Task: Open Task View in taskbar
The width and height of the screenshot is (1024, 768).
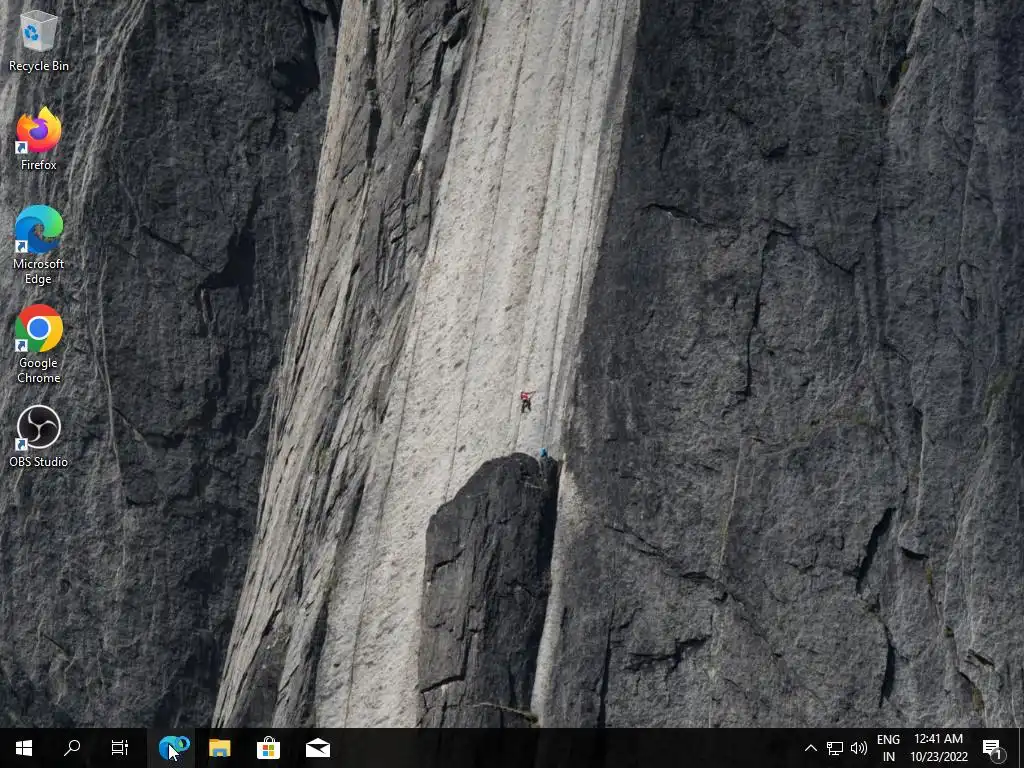Action: coord(120,748)
